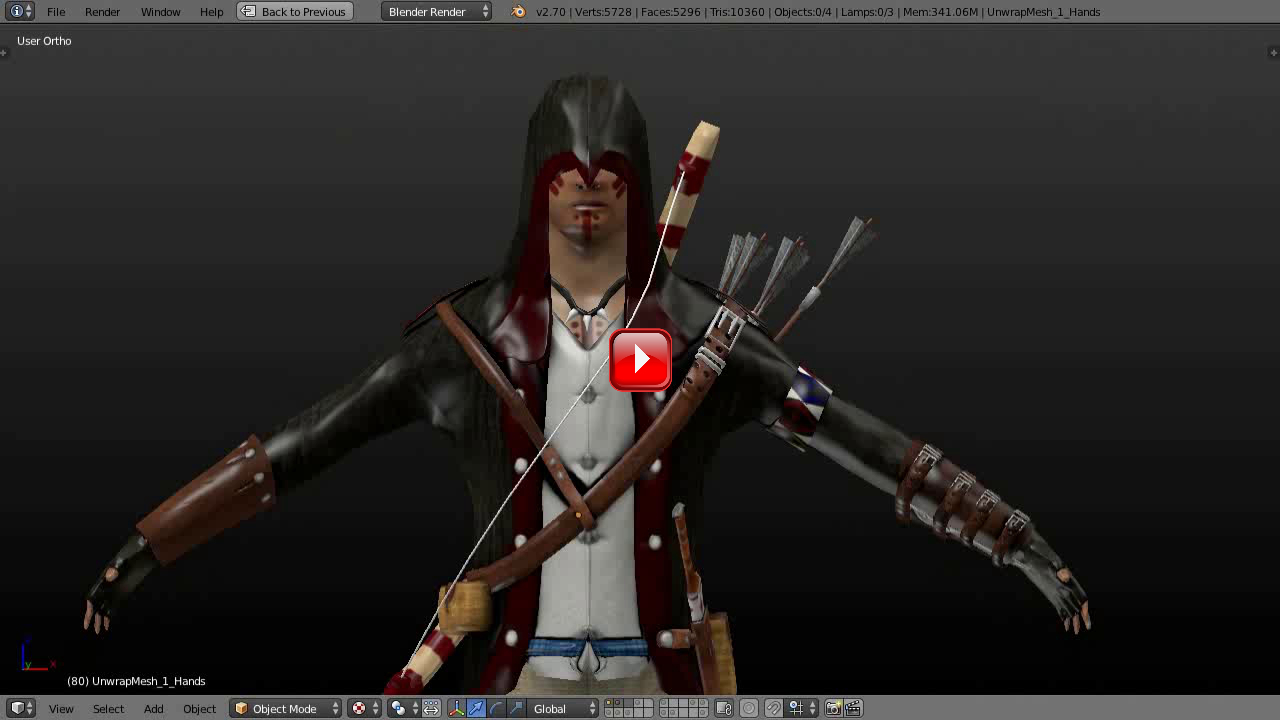The height and width of the screenshot is (720, 1280).
Task: Open the Window menu
Action: (x=160, y=12)
